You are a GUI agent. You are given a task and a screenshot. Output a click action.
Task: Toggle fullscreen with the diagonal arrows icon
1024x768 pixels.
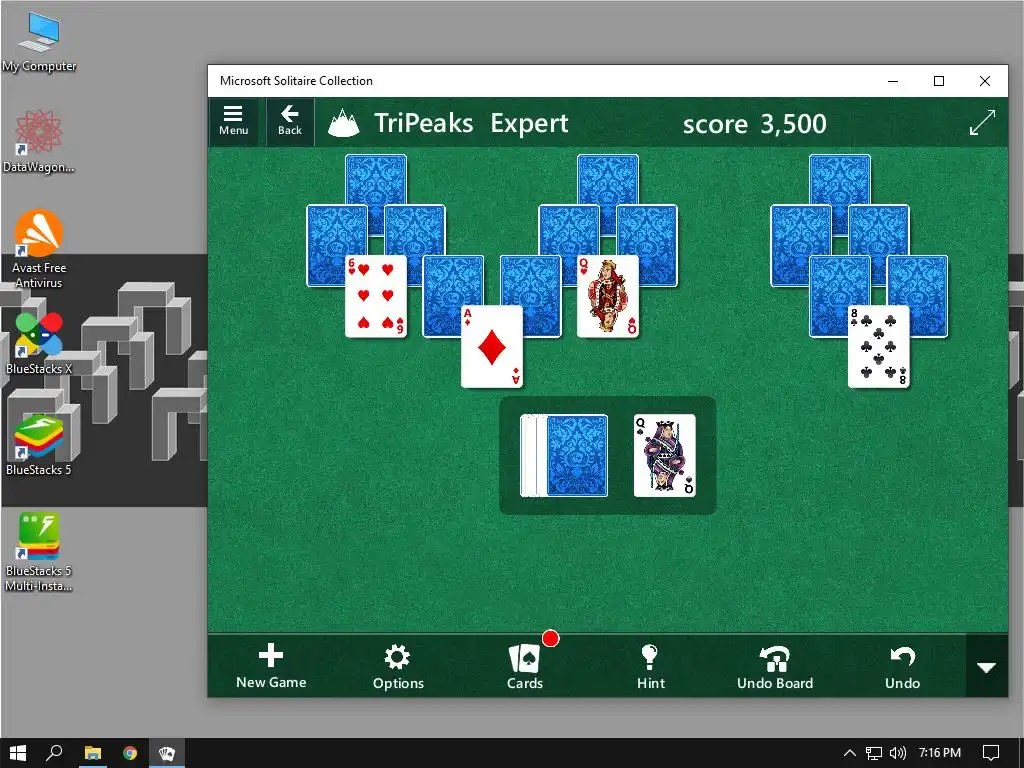[x=982, y=122]
